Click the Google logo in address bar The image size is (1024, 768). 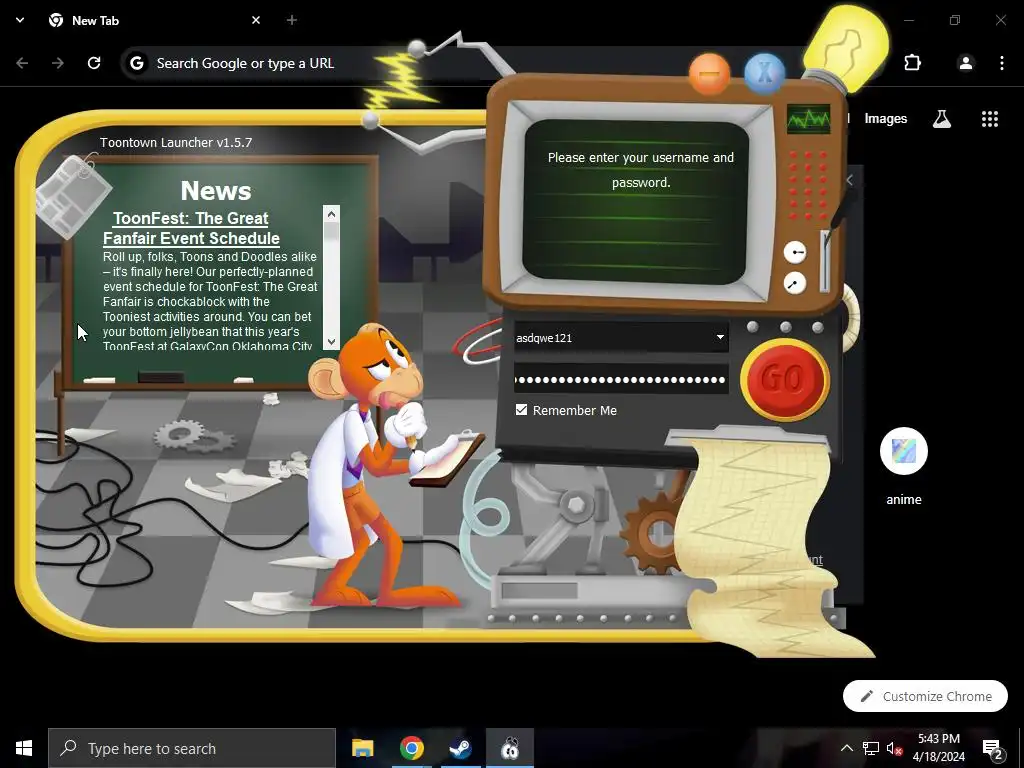click(136, 63)
